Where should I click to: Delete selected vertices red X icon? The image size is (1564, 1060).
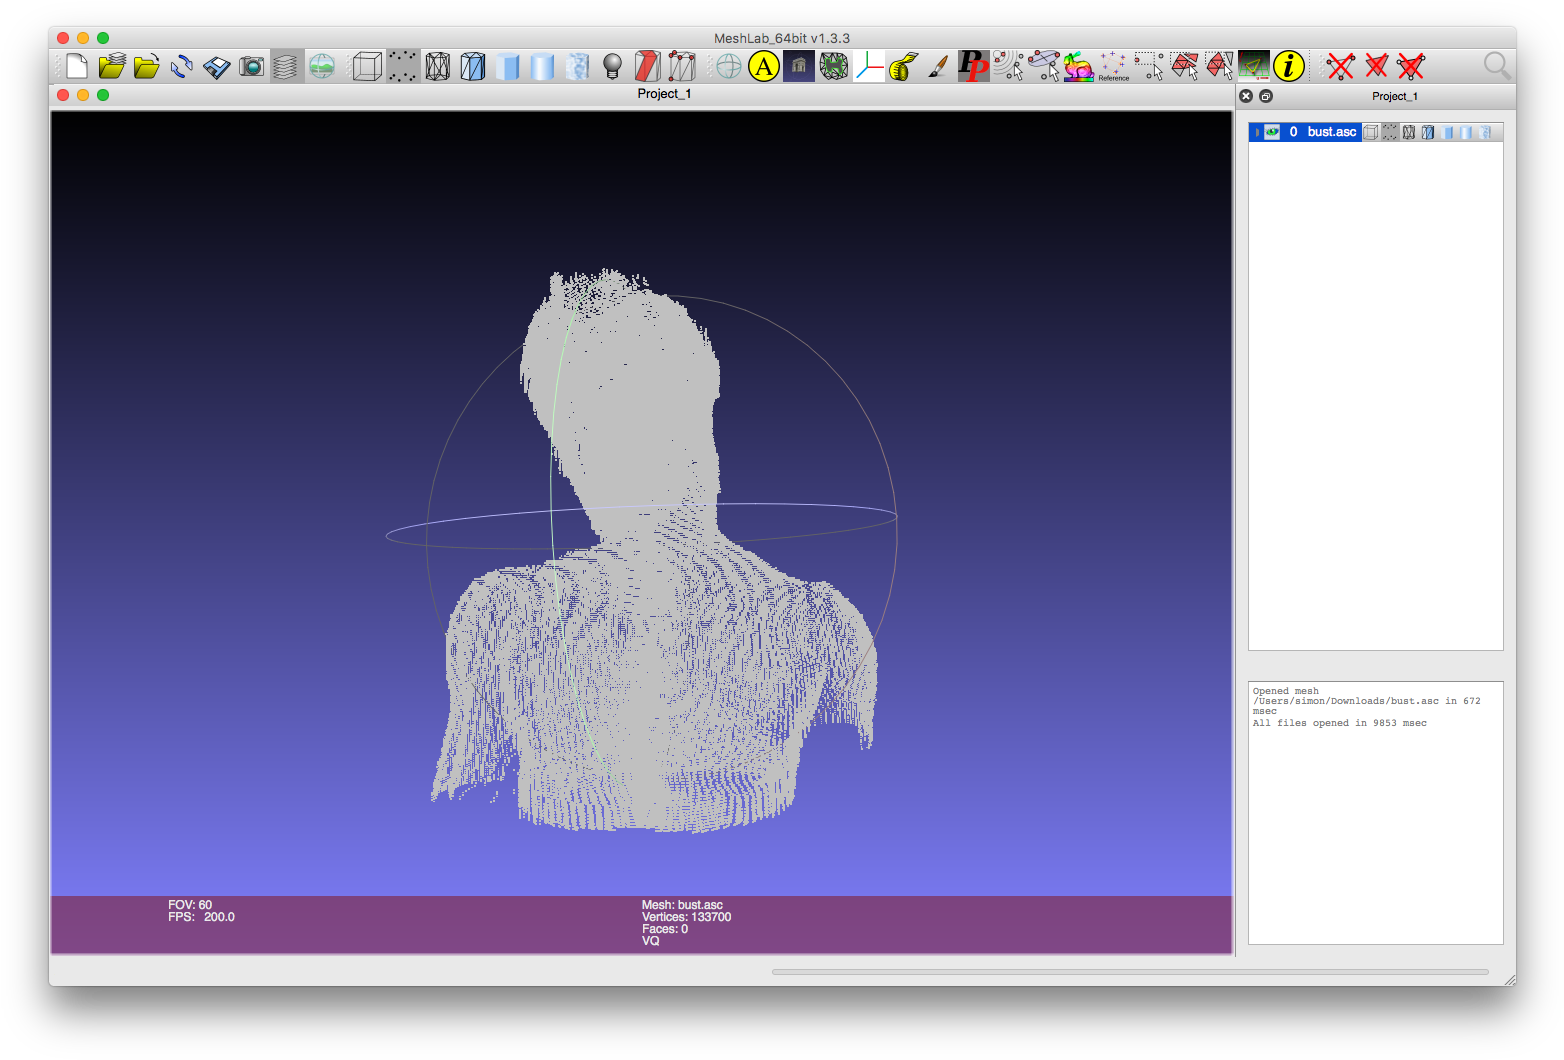point(1341,67)
